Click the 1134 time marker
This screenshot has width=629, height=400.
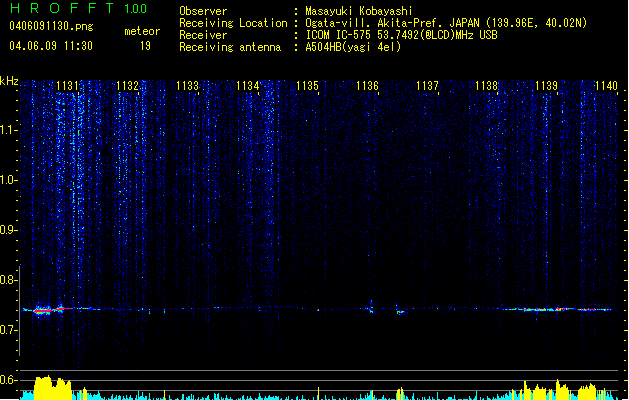pyautogui.click(x=247, y=86)
